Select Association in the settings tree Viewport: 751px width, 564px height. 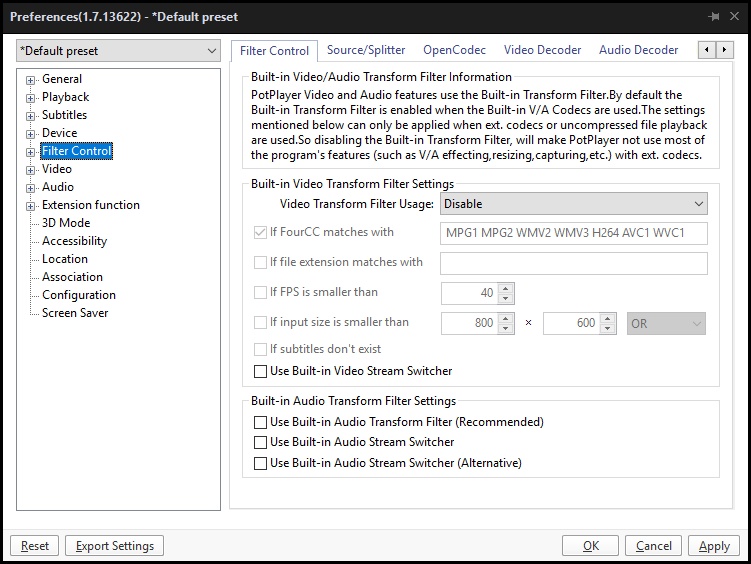pos(72,277)
